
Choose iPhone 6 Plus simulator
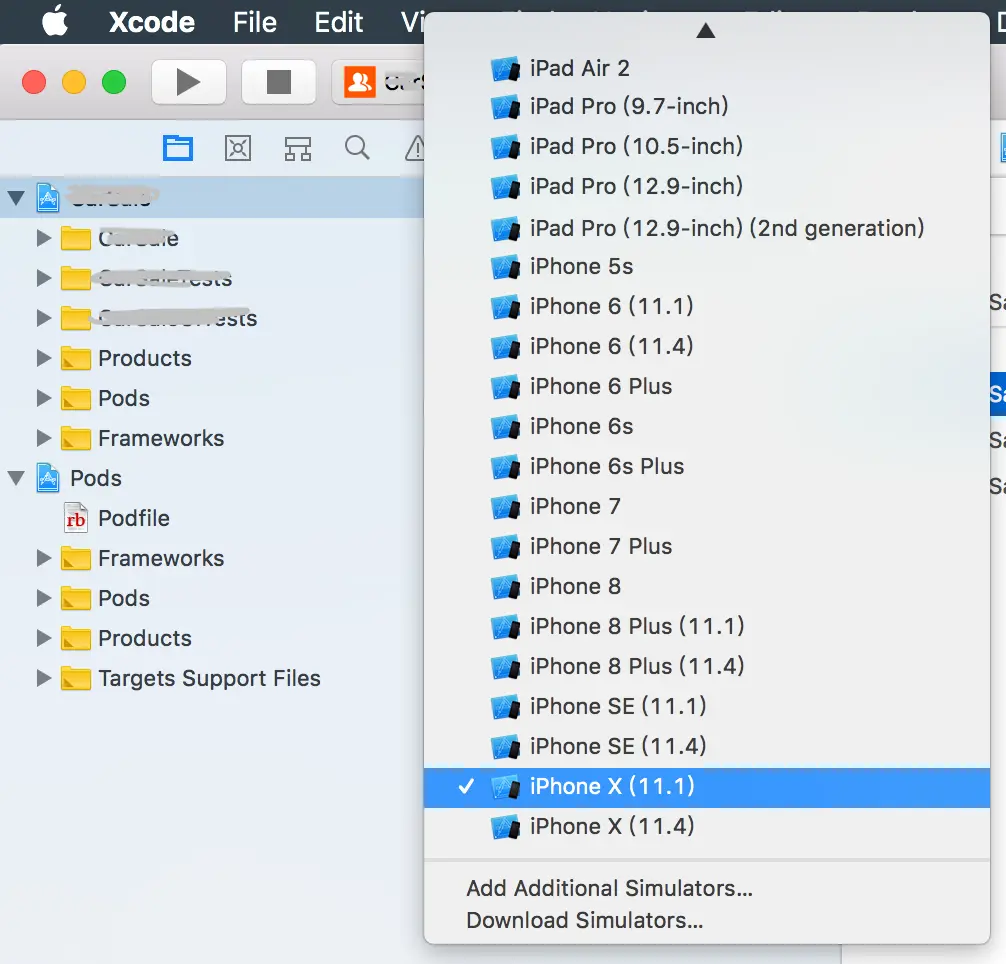pyautogui.click(x=706, y=387)
